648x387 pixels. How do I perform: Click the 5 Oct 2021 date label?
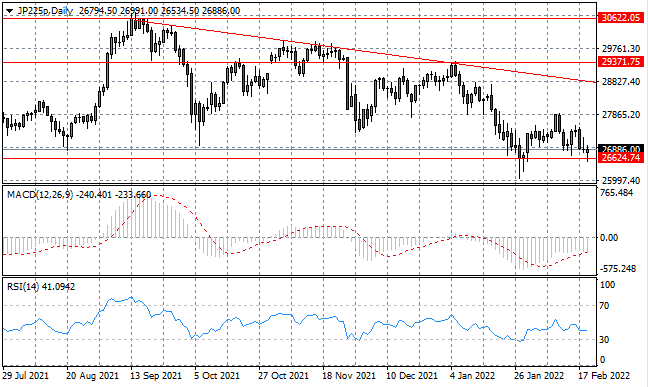coord(216,375)
